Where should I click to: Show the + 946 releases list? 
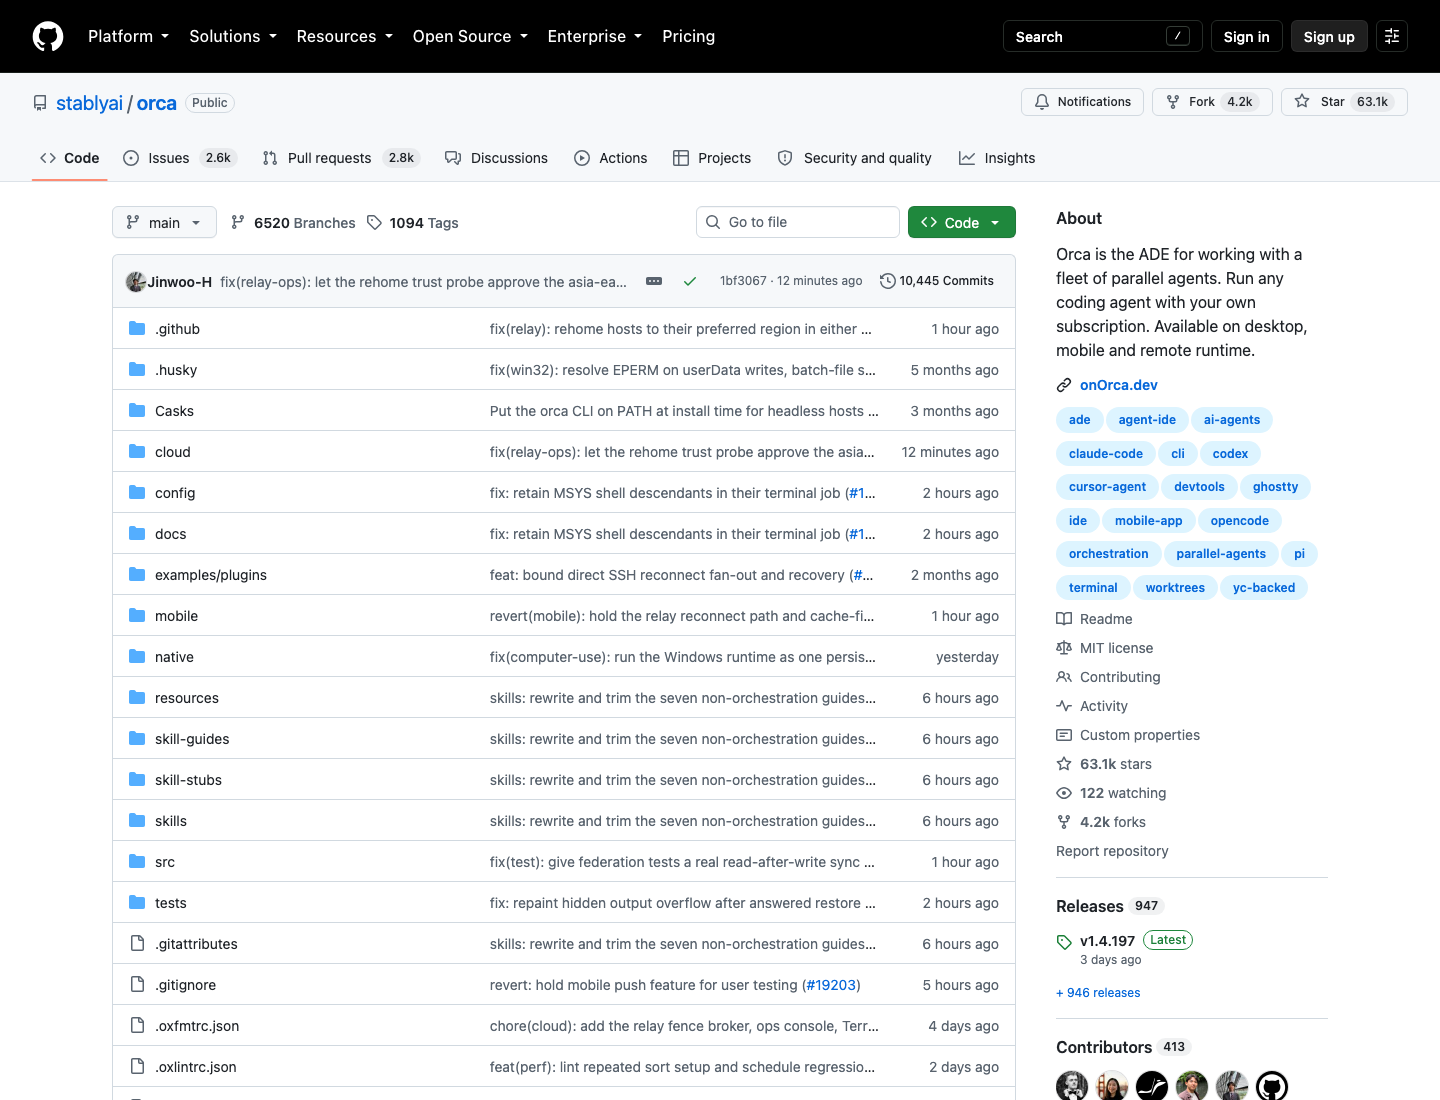1098,993
